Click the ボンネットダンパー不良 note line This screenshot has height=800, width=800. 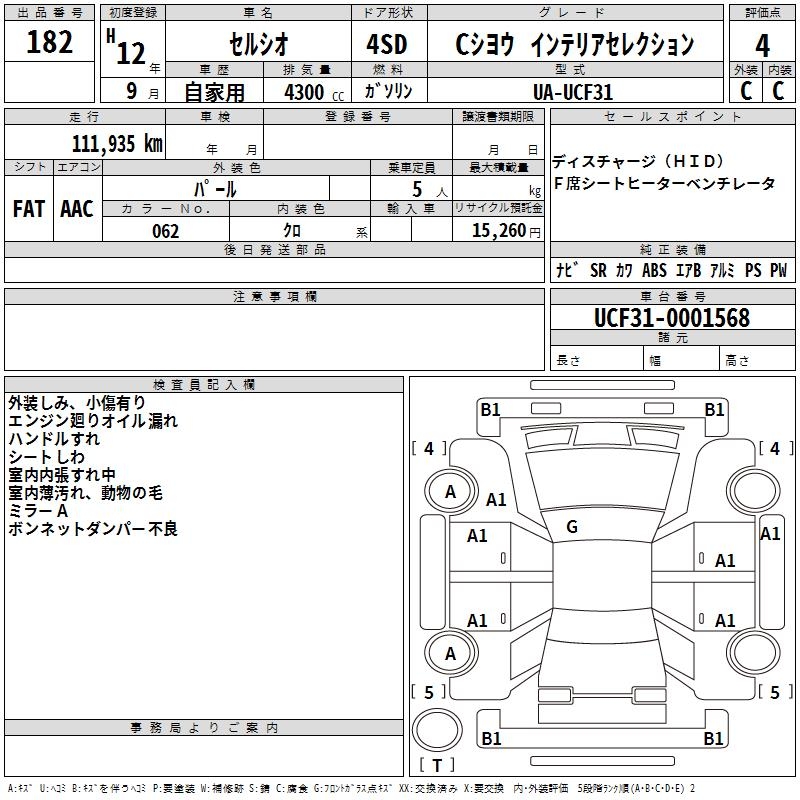92,529
